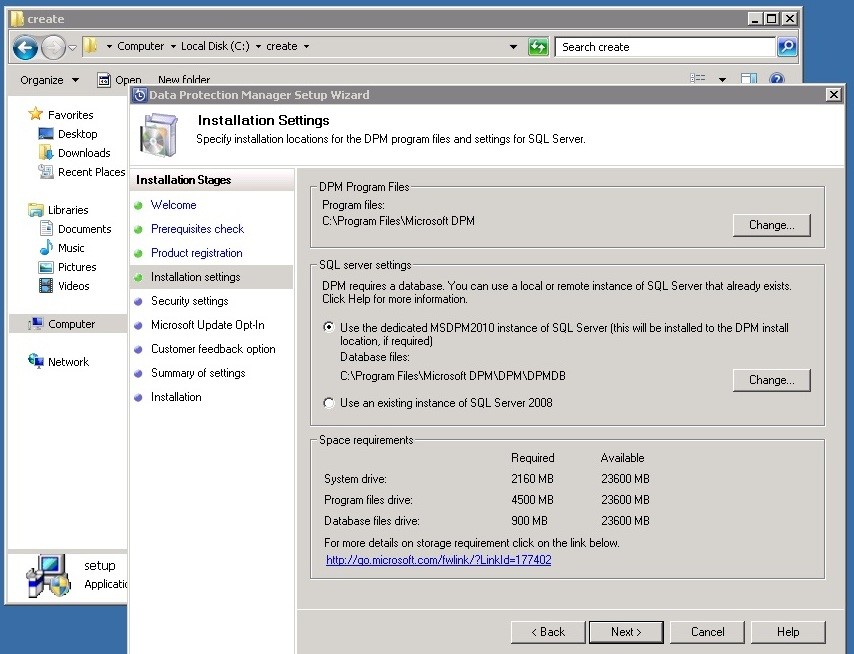
Task: Click the Computer icon in navigation pane
Action: [36, 324]
